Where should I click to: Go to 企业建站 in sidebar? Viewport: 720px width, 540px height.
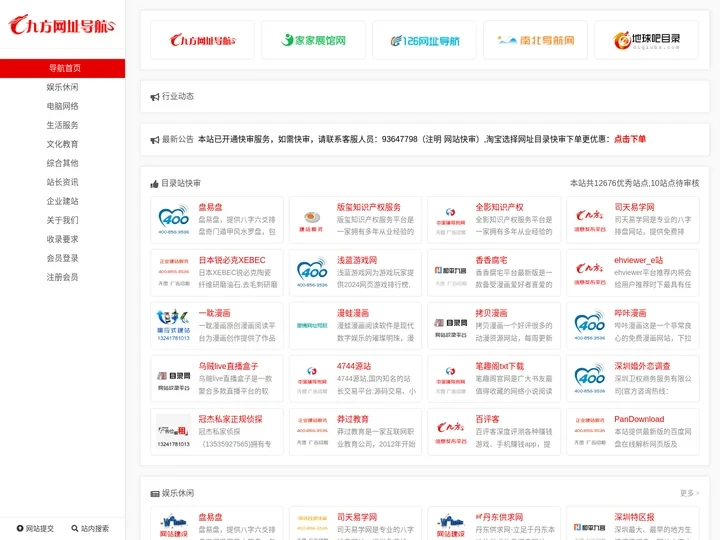tap(62, 201)
